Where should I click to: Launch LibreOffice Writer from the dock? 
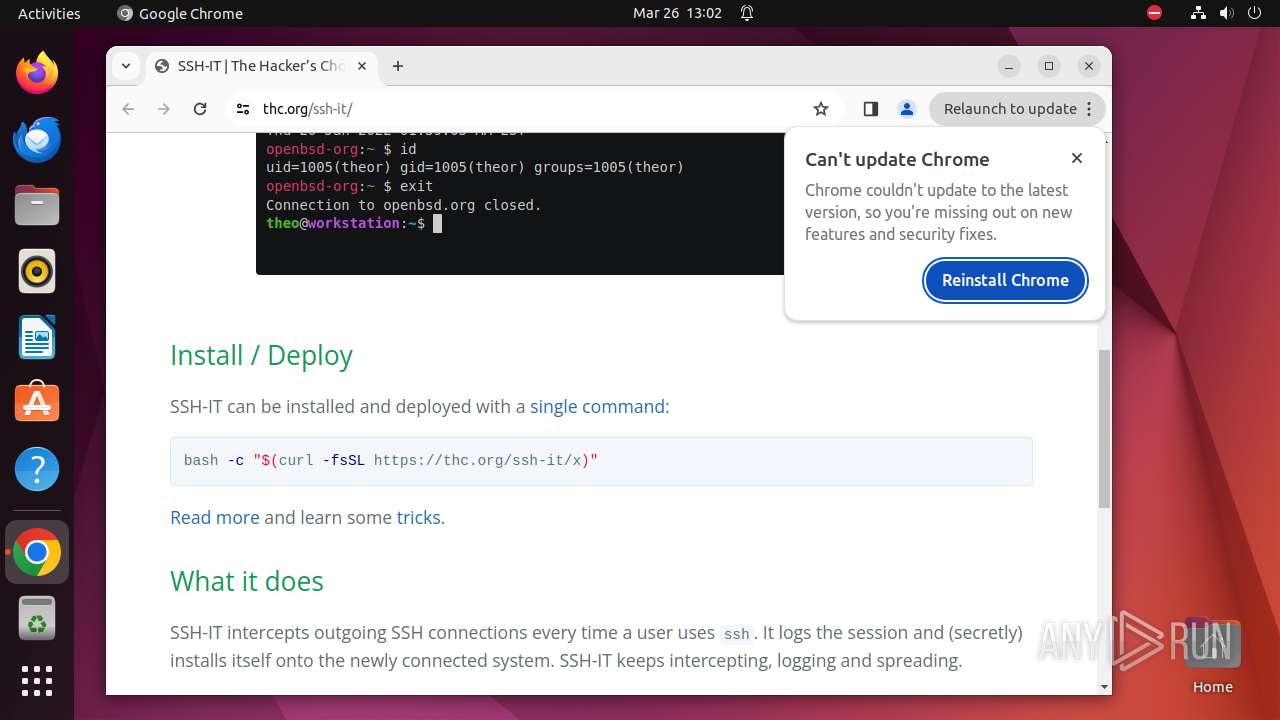coord(37,337)
